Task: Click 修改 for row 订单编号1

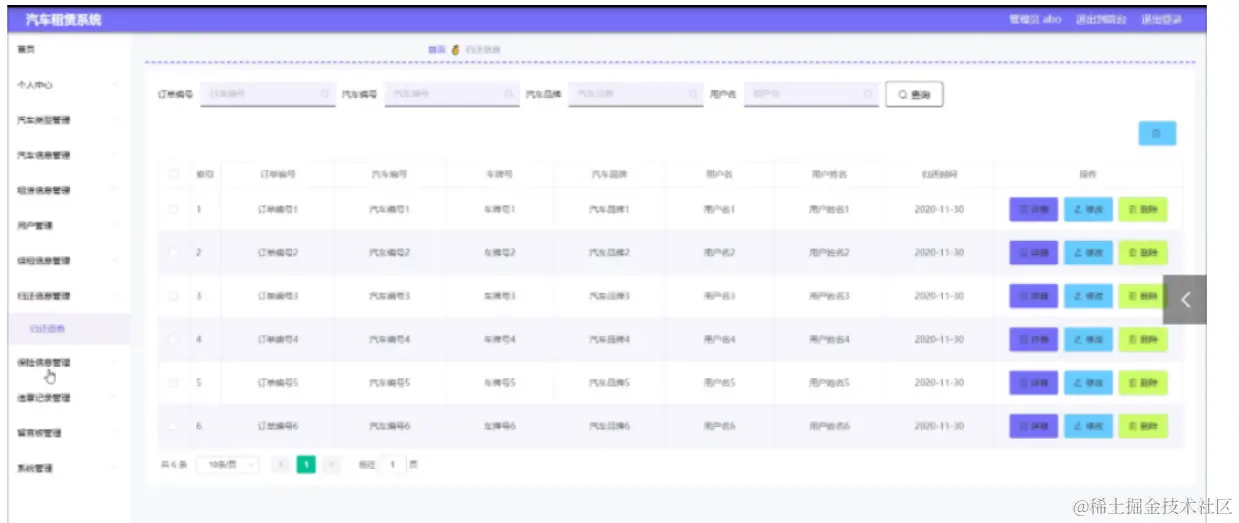Action: pyautogui.click(x=1088, y=210)
